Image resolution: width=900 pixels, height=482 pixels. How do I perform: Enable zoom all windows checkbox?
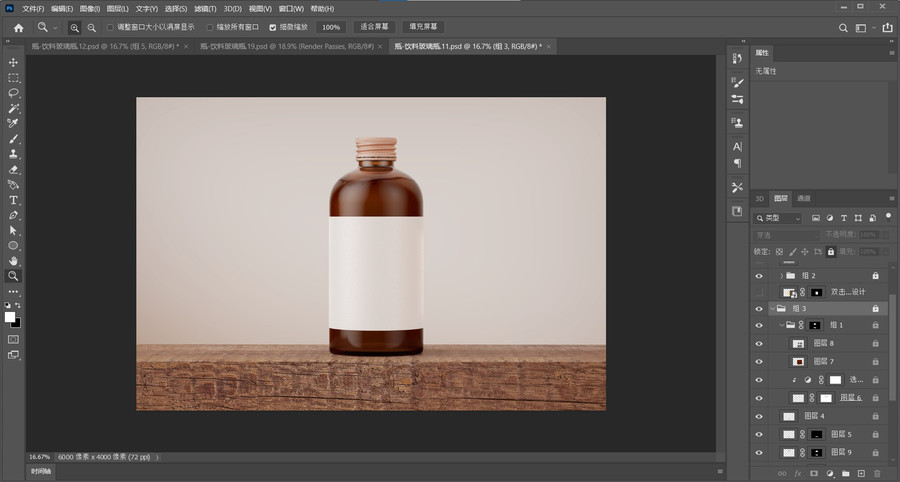210,27
